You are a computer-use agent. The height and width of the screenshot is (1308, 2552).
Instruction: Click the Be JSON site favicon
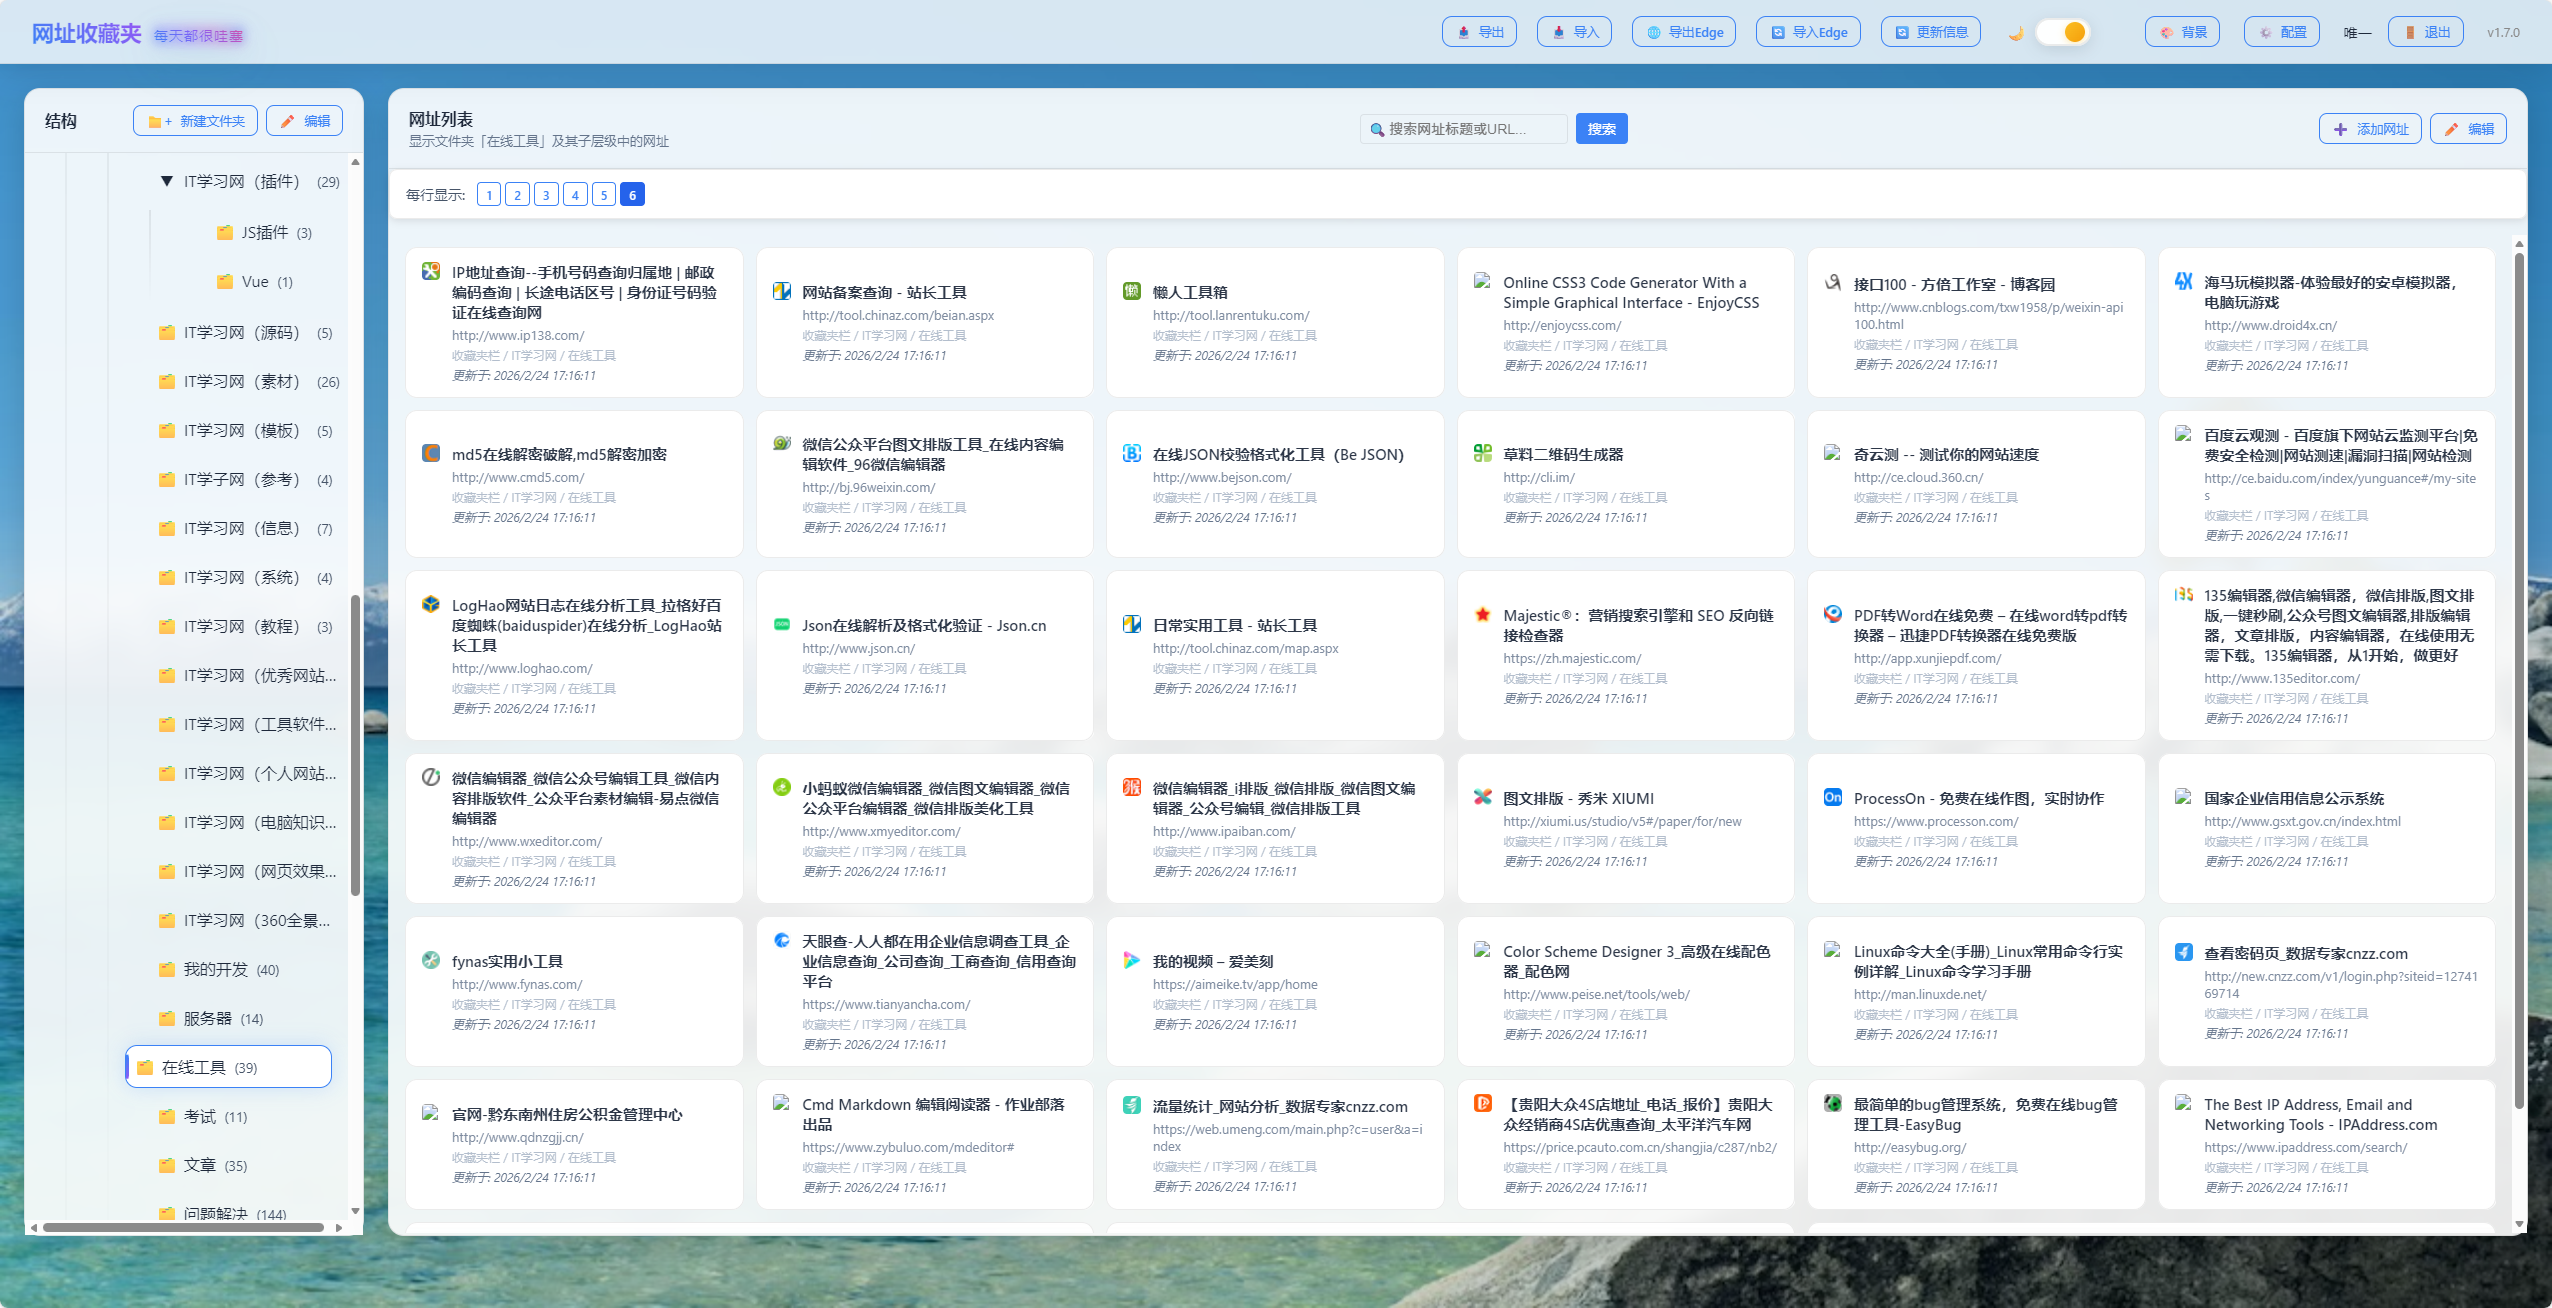point(1132,453)
